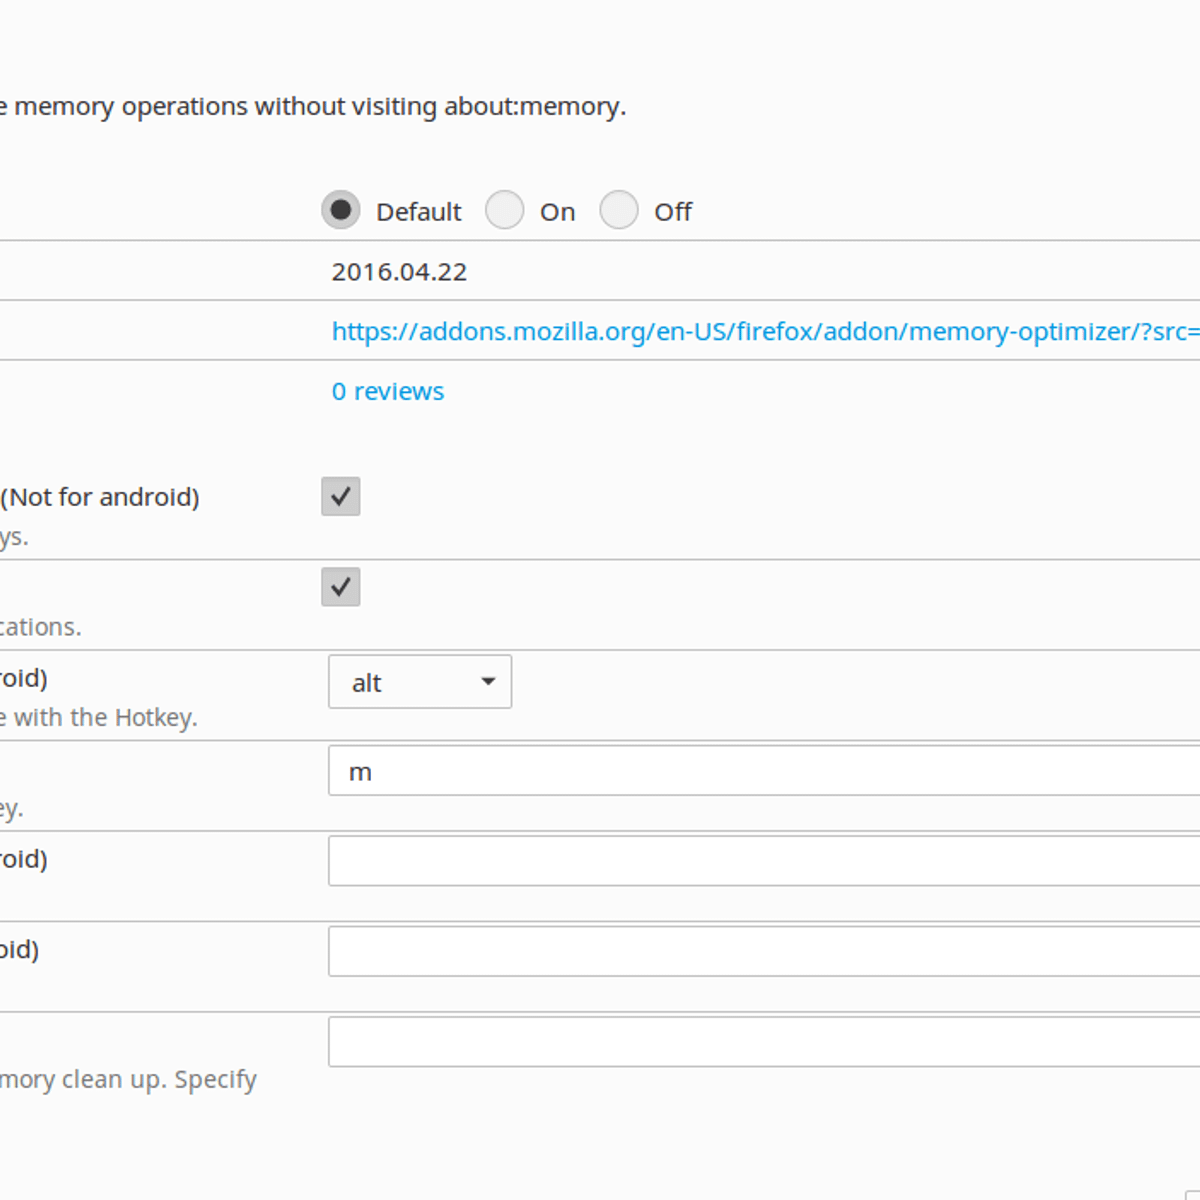Toggle the notifications checkbox below the first
Image resolution: width=1200 pixels, height=1200 pixels.
tap(340, 587)
